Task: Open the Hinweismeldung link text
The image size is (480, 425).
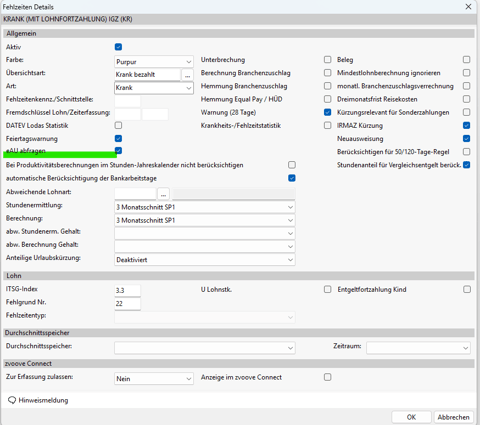Action: [43, 400]
